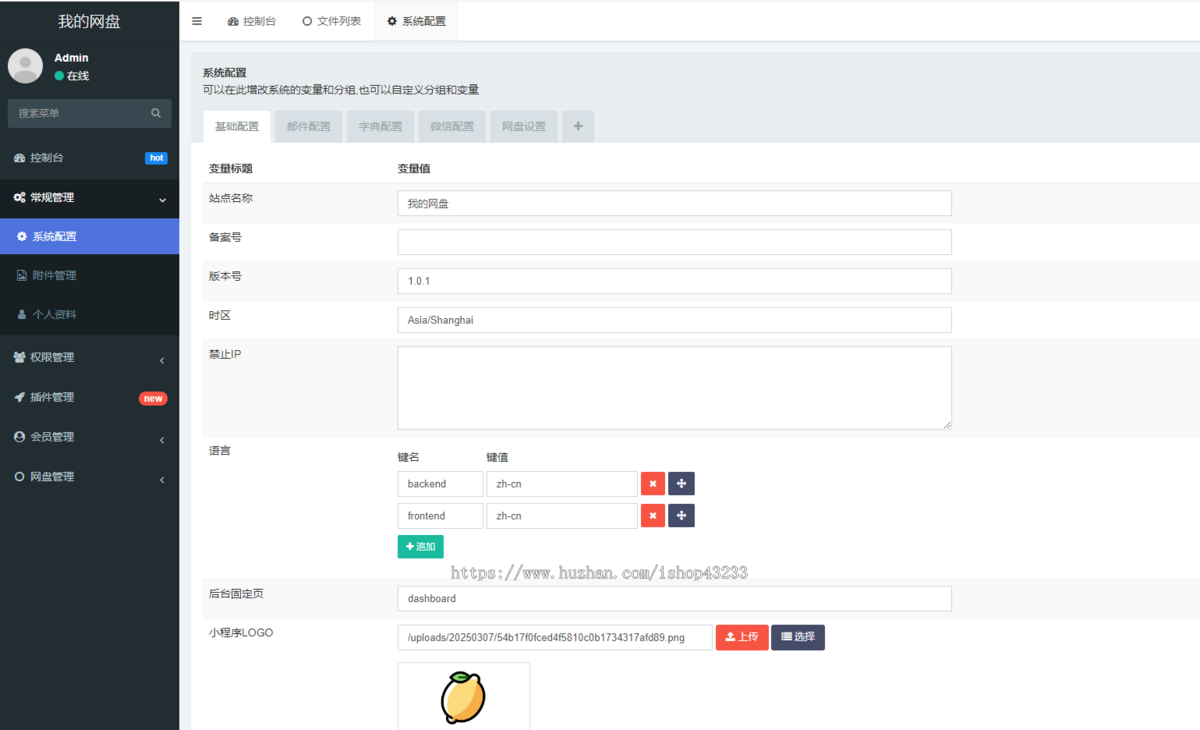This screenshot has height=730, width=1200.
Task: Click the 会员管理 user-circle icon
Action: point(19,437)
